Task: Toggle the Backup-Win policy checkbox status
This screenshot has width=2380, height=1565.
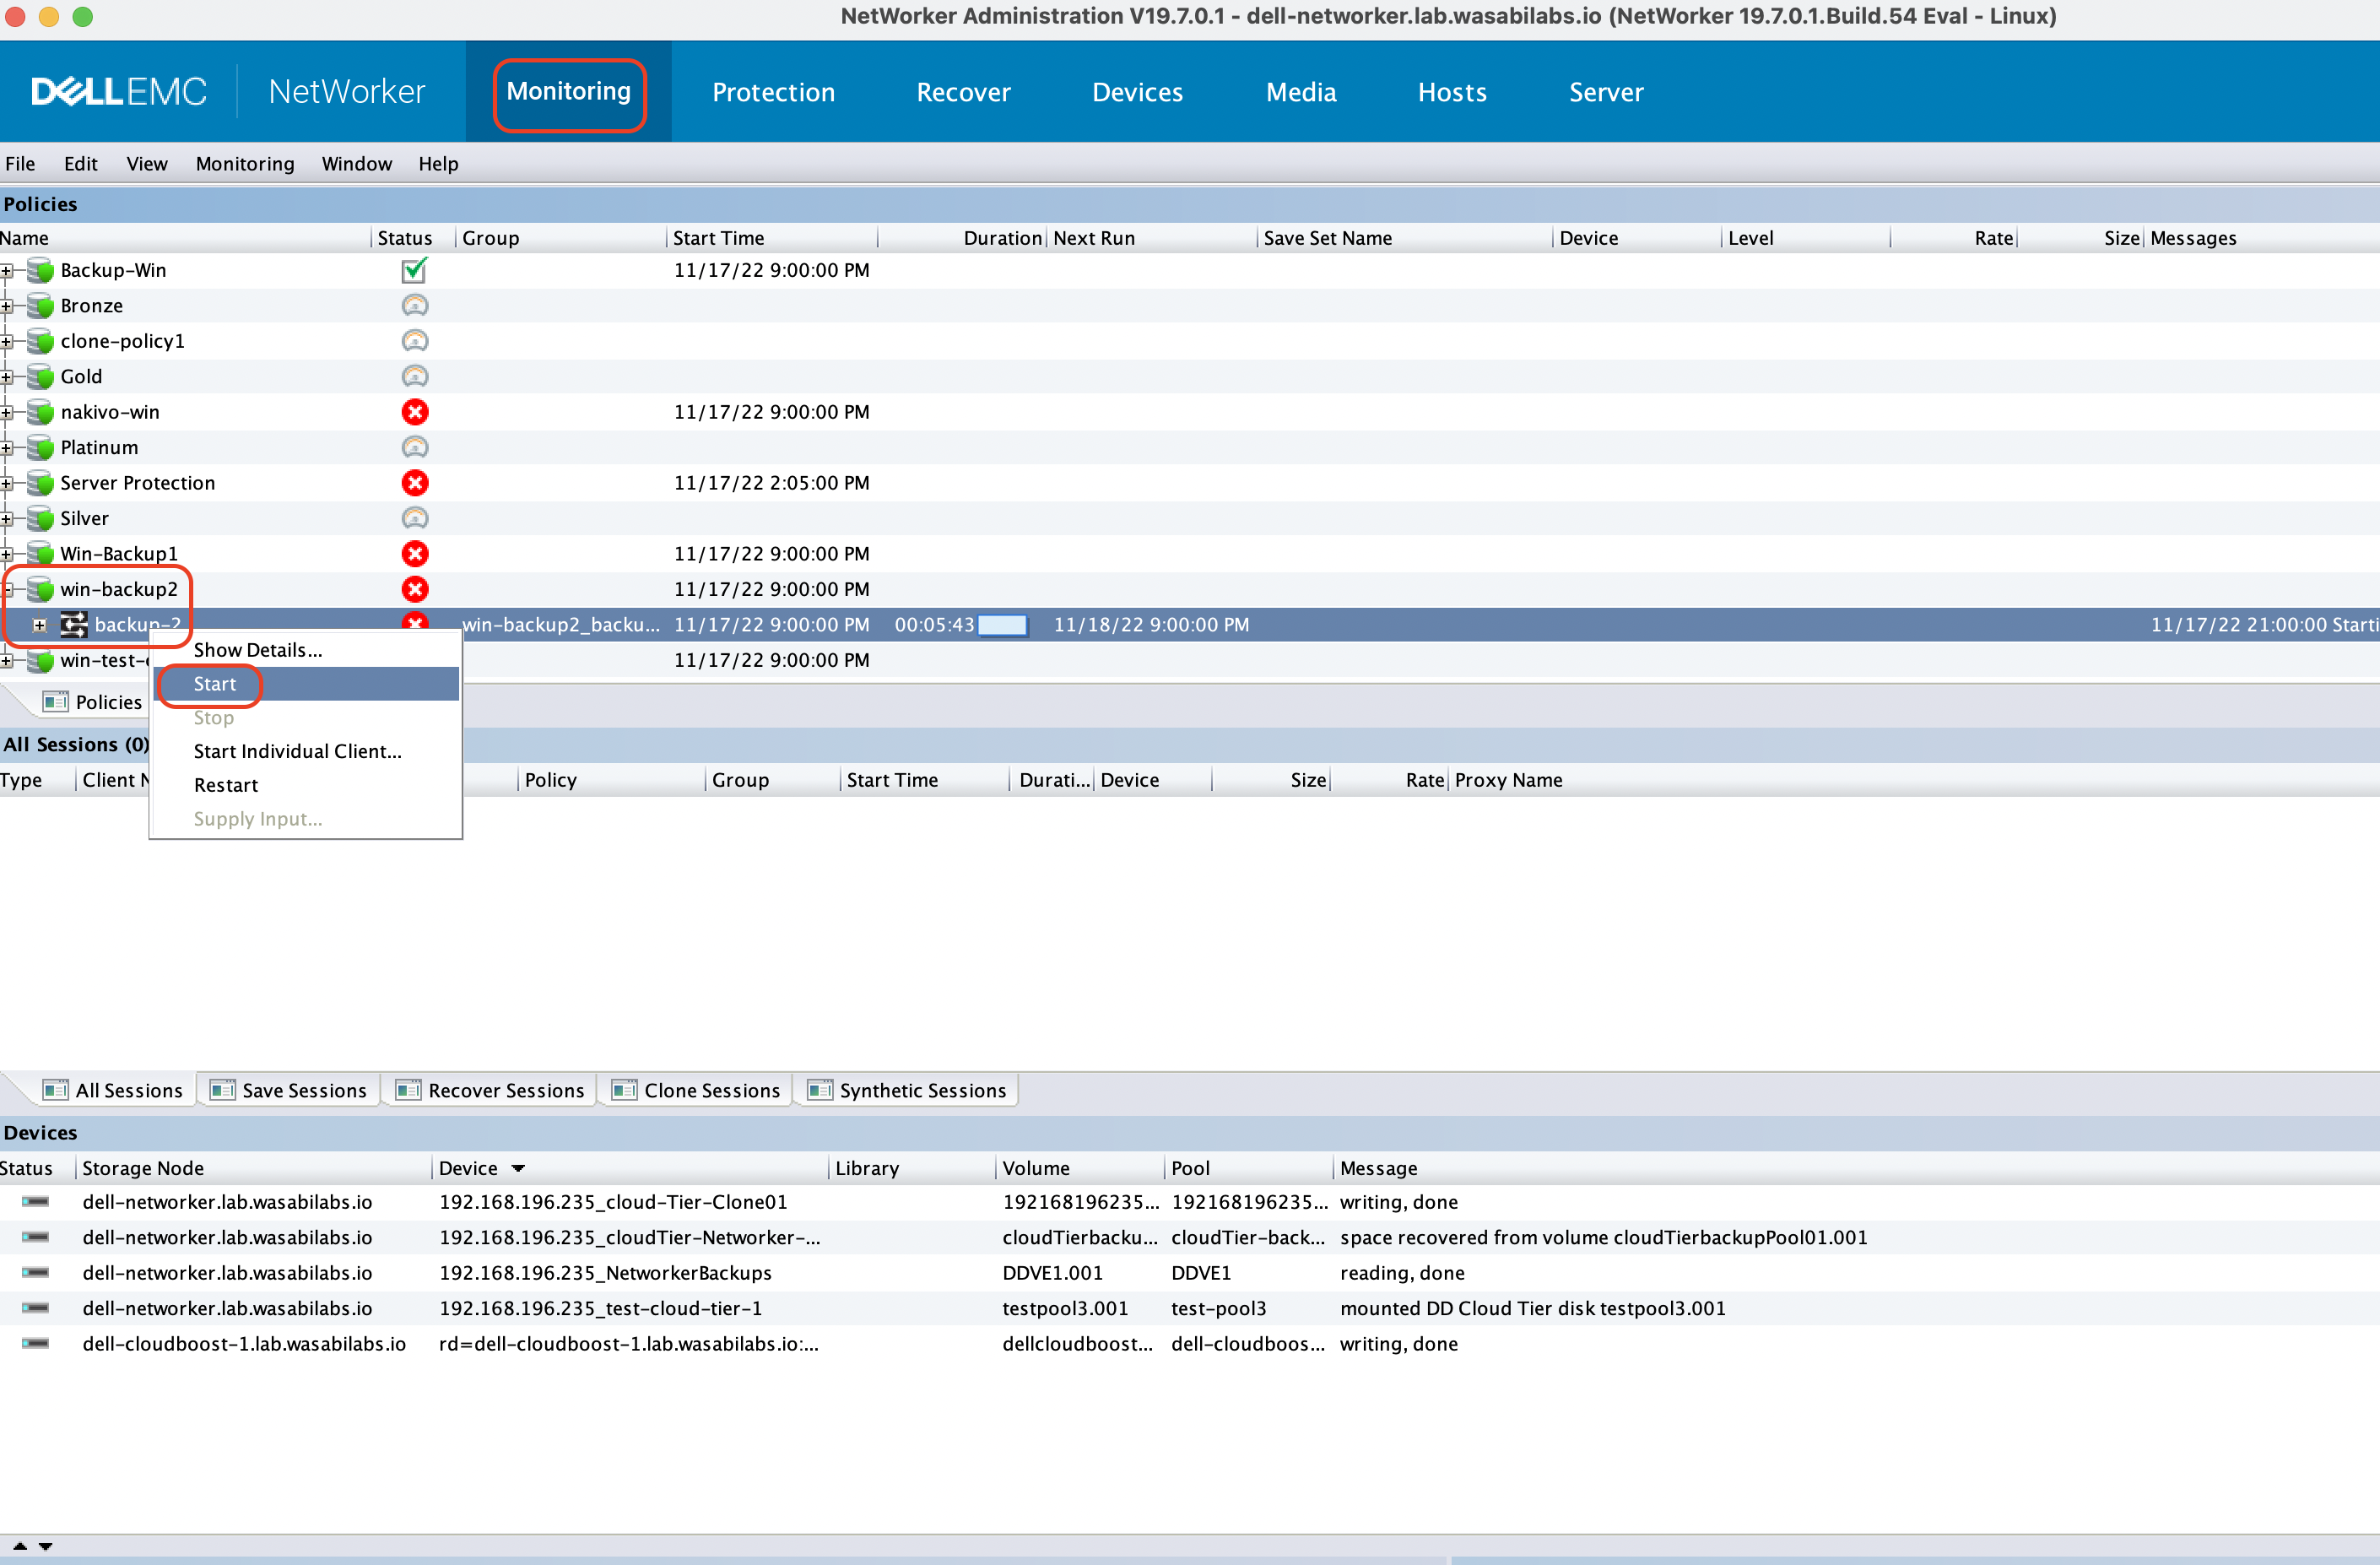Action: tap(414, 271)
